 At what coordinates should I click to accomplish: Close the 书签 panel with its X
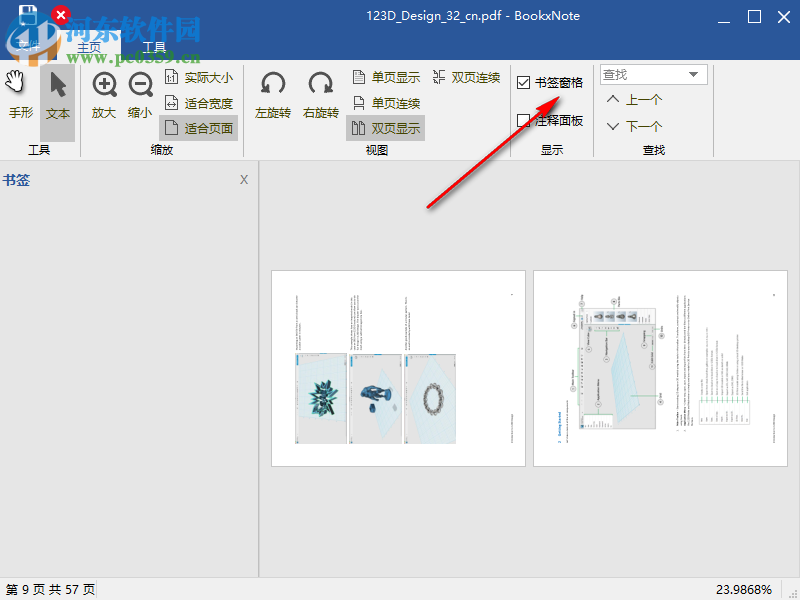pyautogui.click(x=244, y=179)
